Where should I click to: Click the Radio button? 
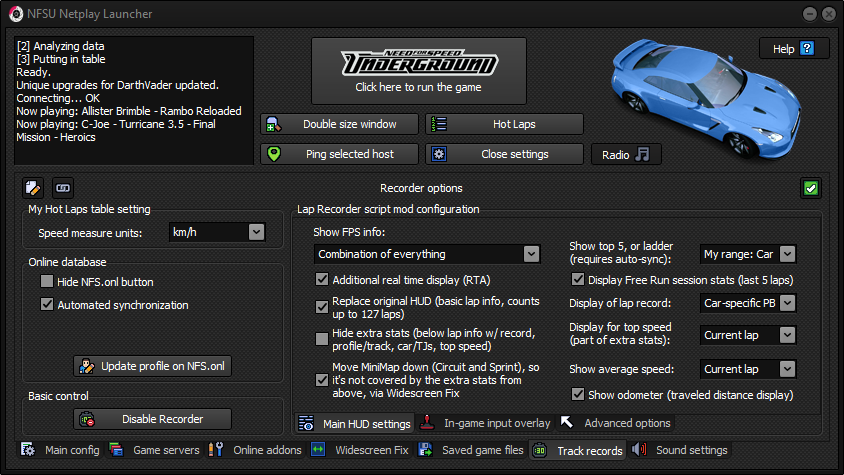point(626,155)
